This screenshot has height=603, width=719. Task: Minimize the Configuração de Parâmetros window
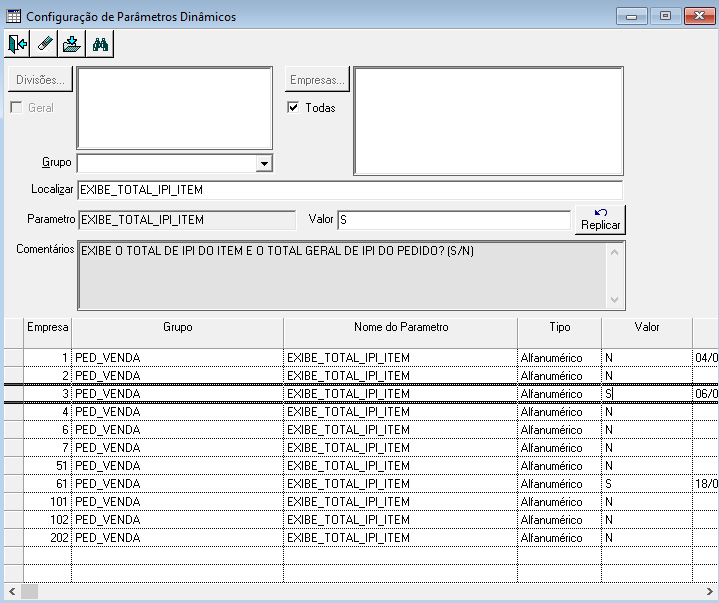point(631,16)
